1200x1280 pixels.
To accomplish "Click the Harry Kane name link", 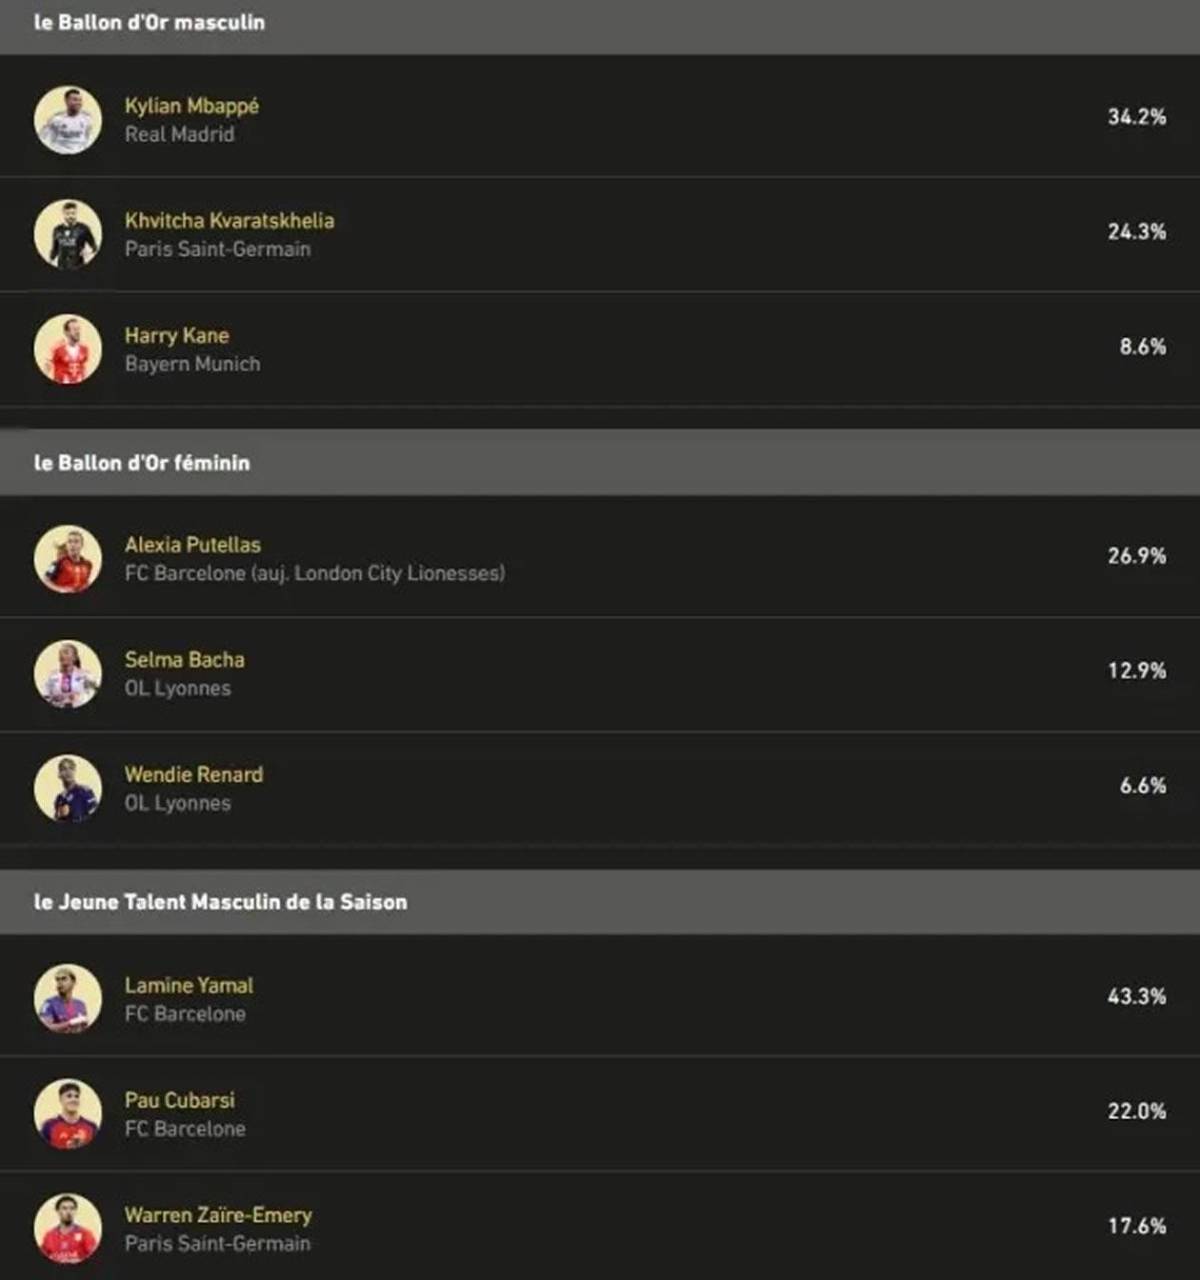I will (177, 335).
